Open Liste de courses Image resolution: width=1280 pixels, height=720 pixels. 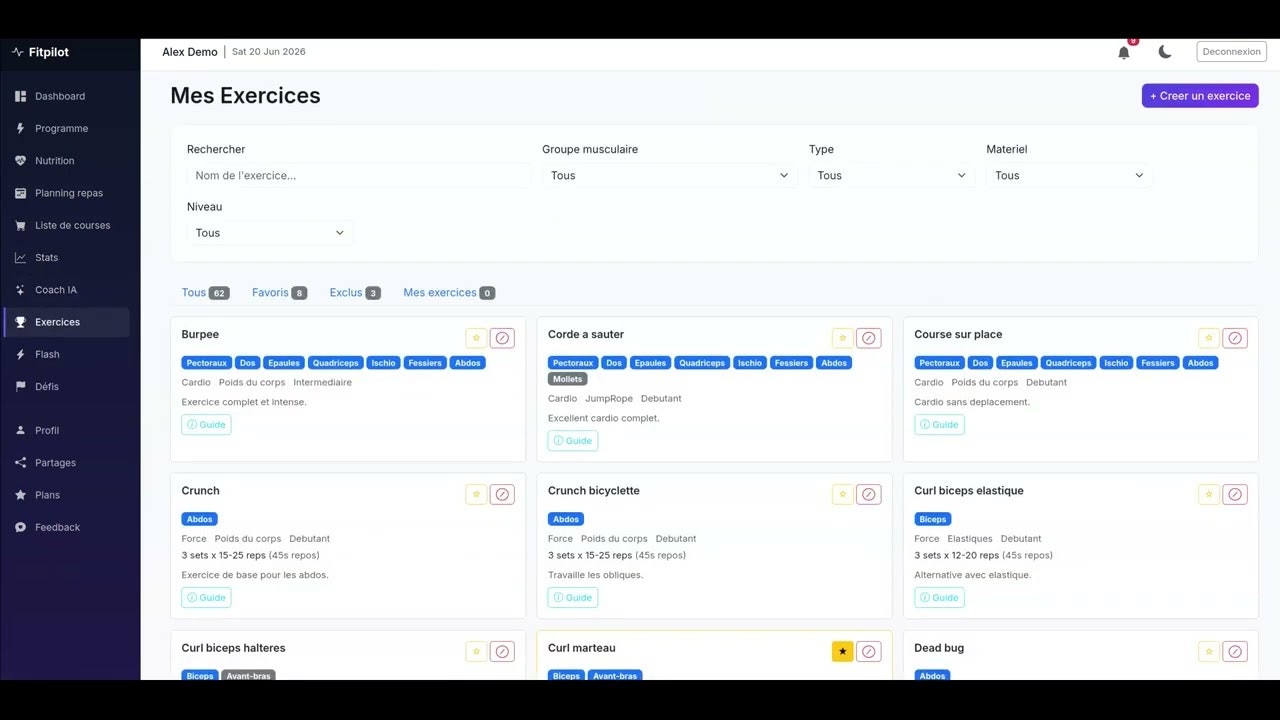(x=66, y=225)
